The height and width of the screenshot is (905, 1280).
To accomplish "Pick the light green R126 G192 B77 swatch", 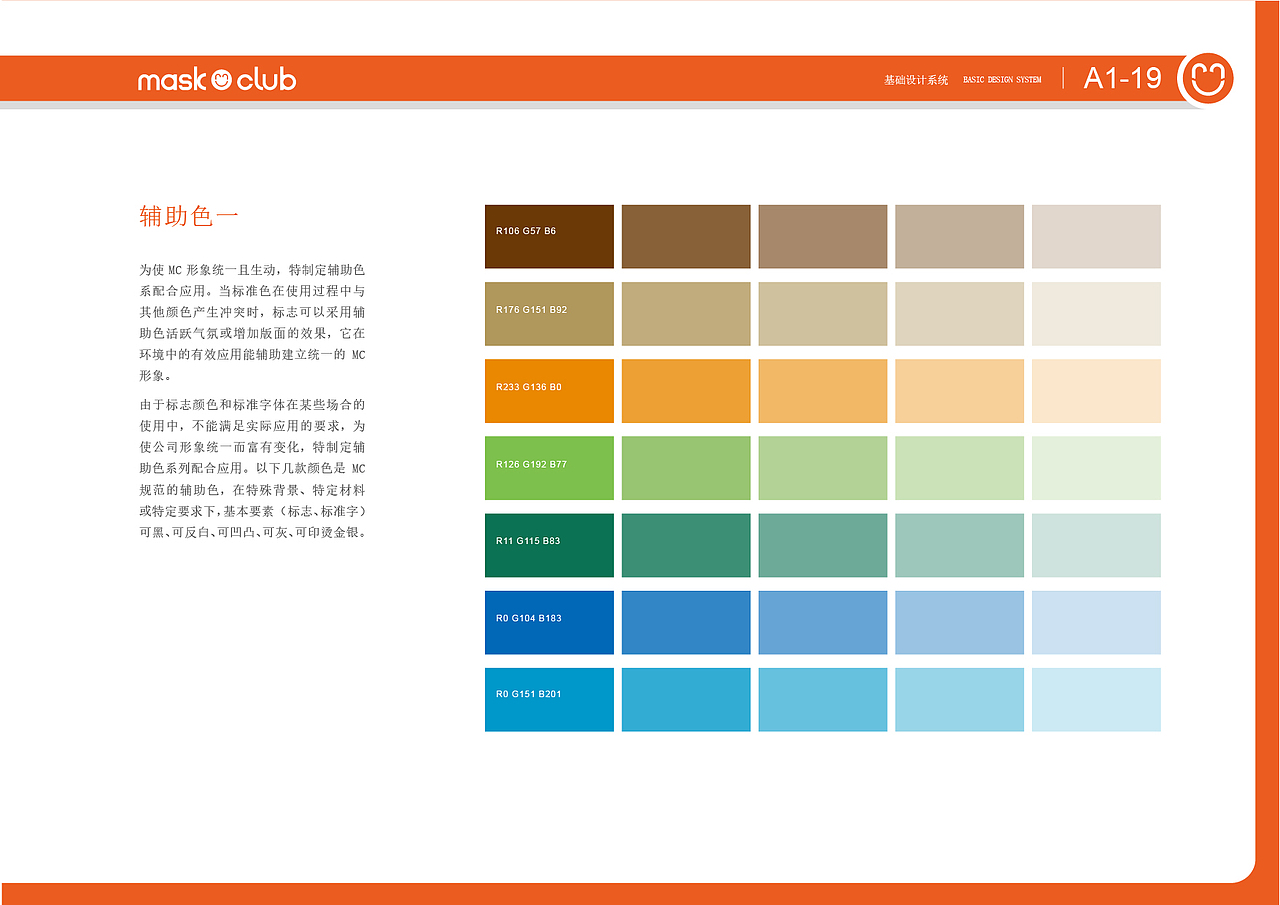I will click(549, 468).
